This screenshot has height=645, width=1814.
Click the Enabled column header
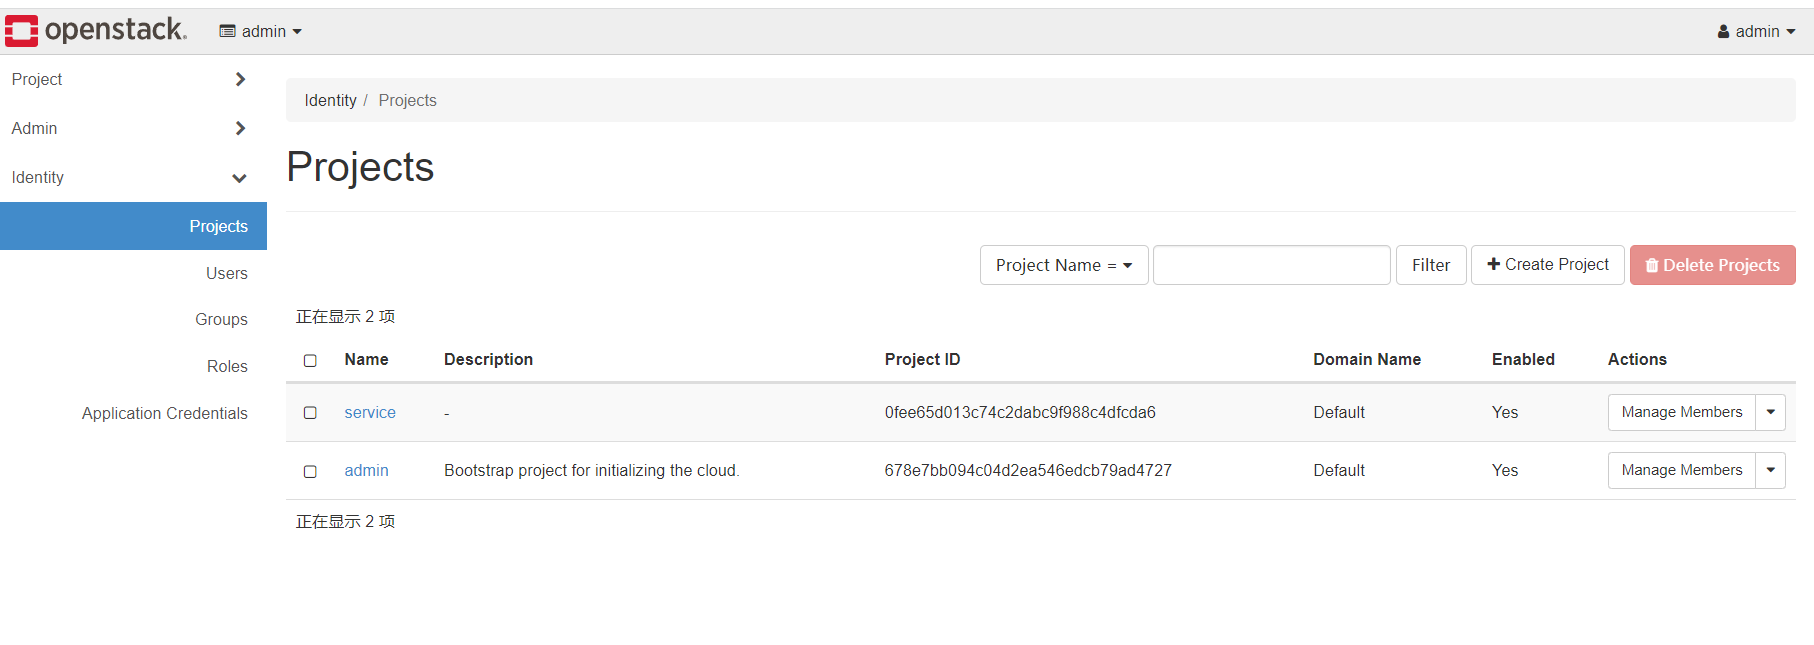click(1523, 359)
